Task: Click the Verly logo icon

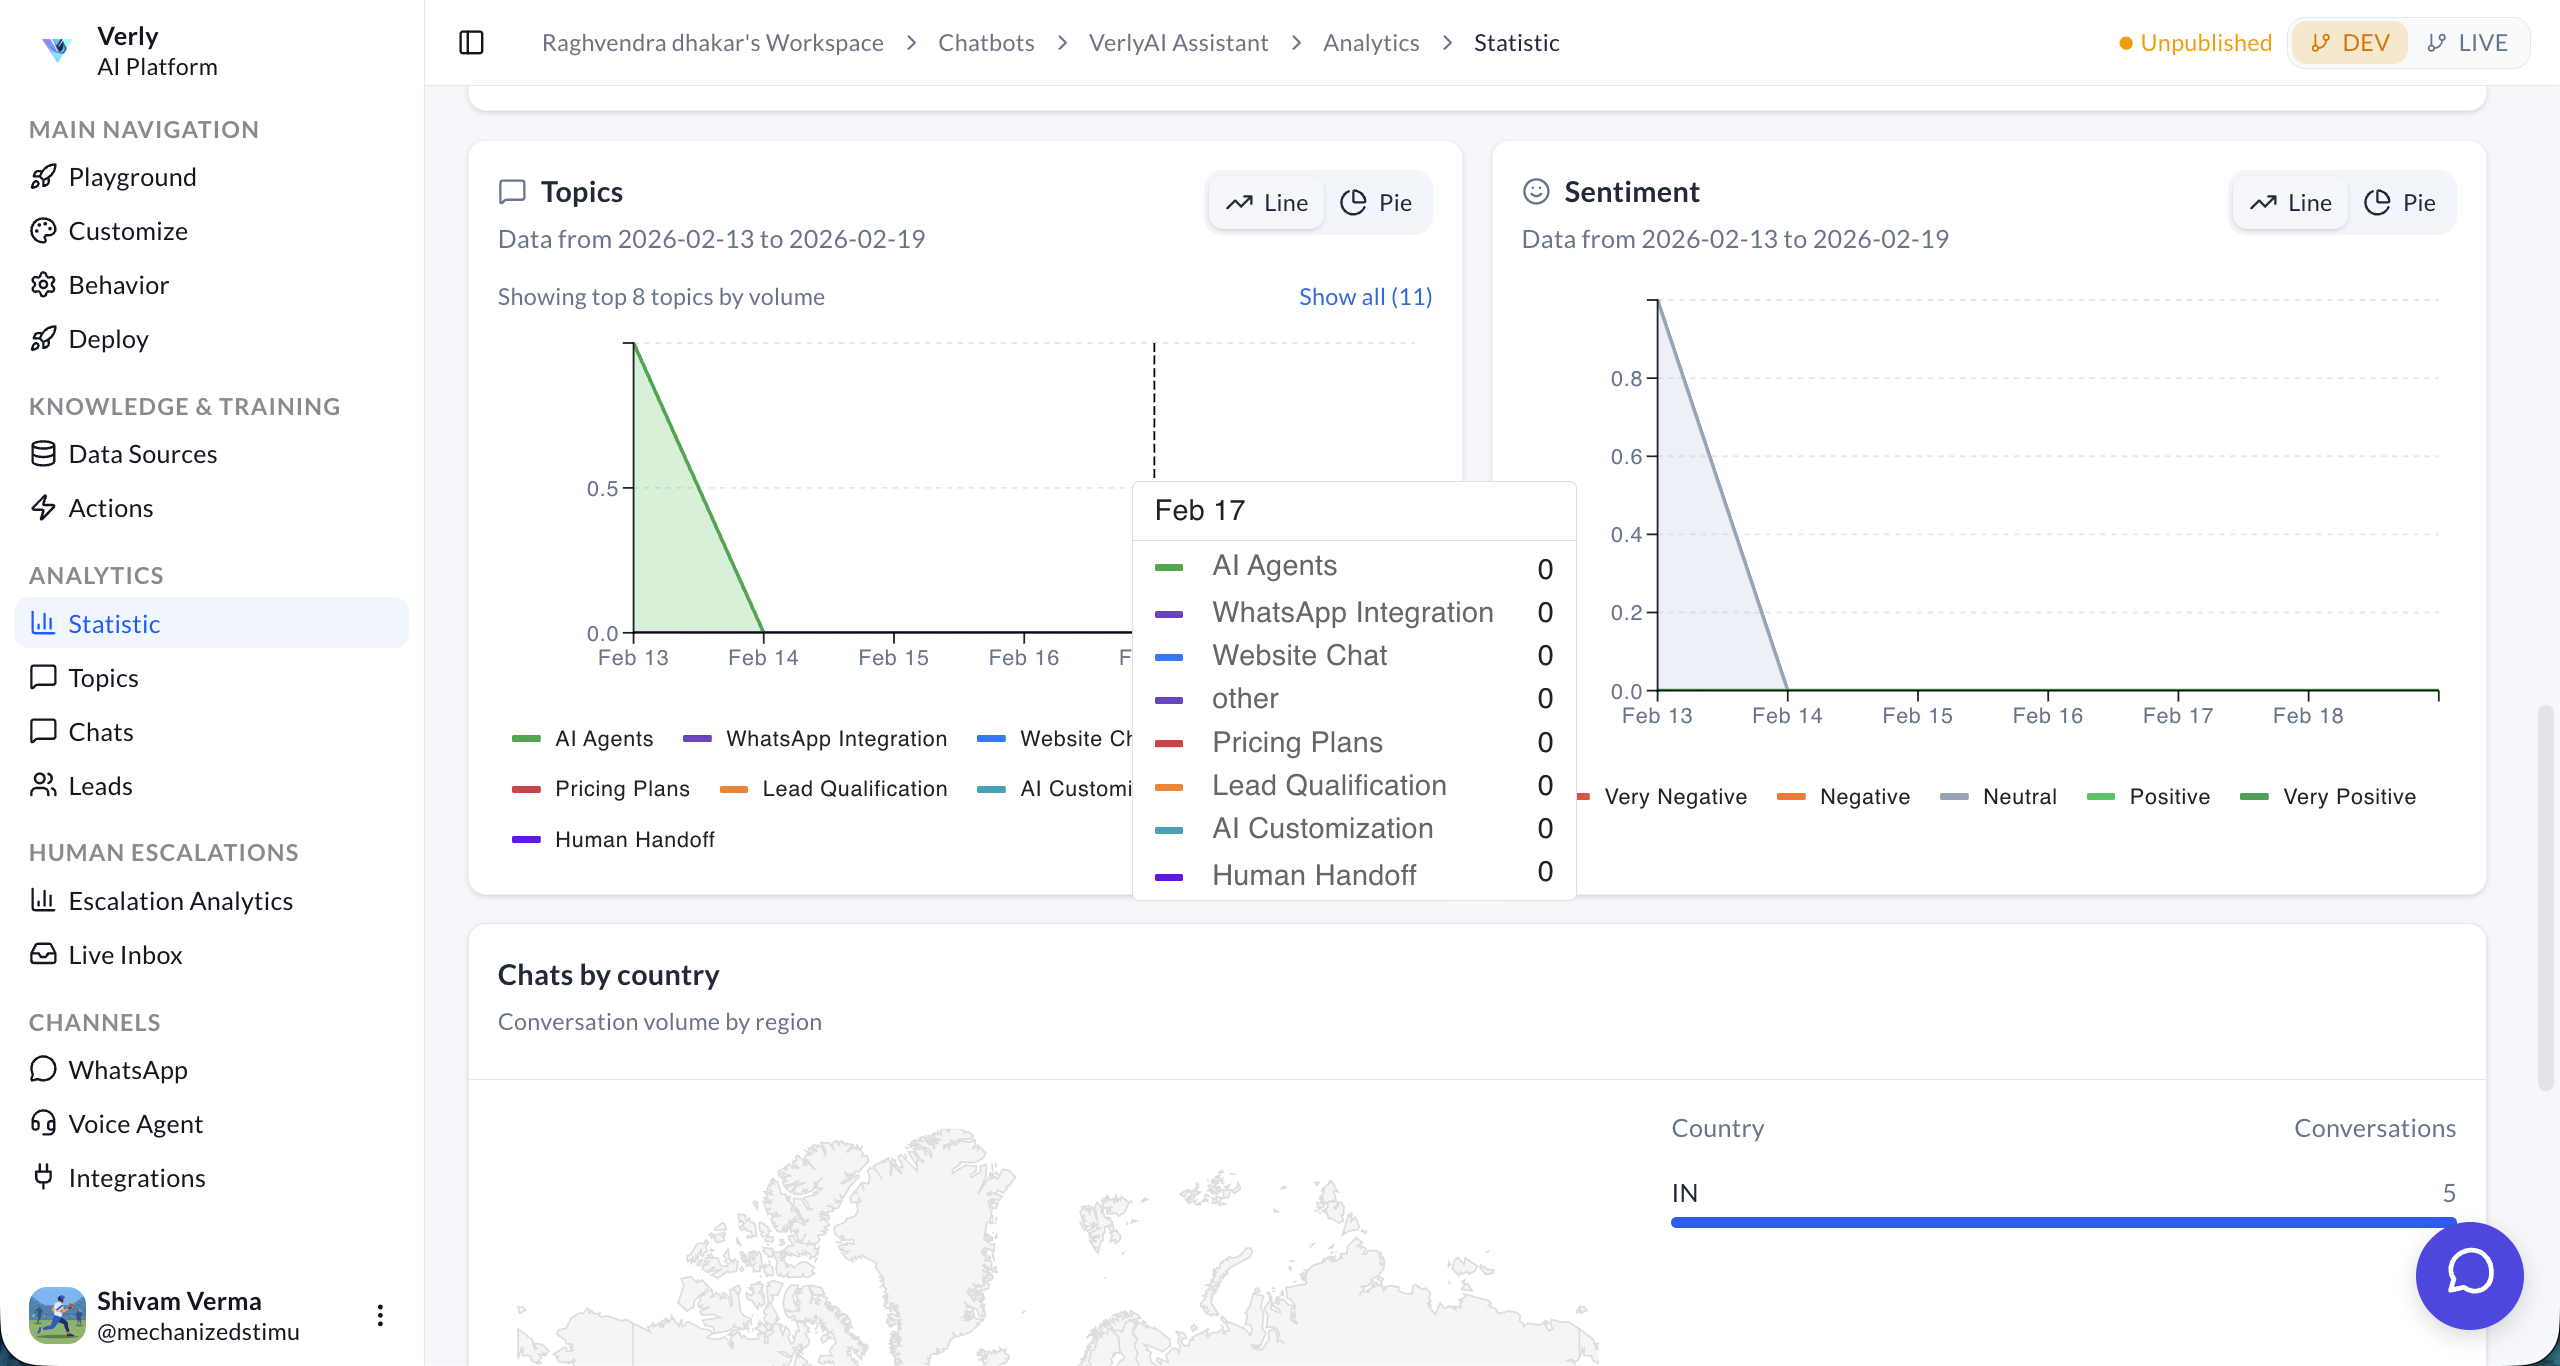Action: [57, 48]
